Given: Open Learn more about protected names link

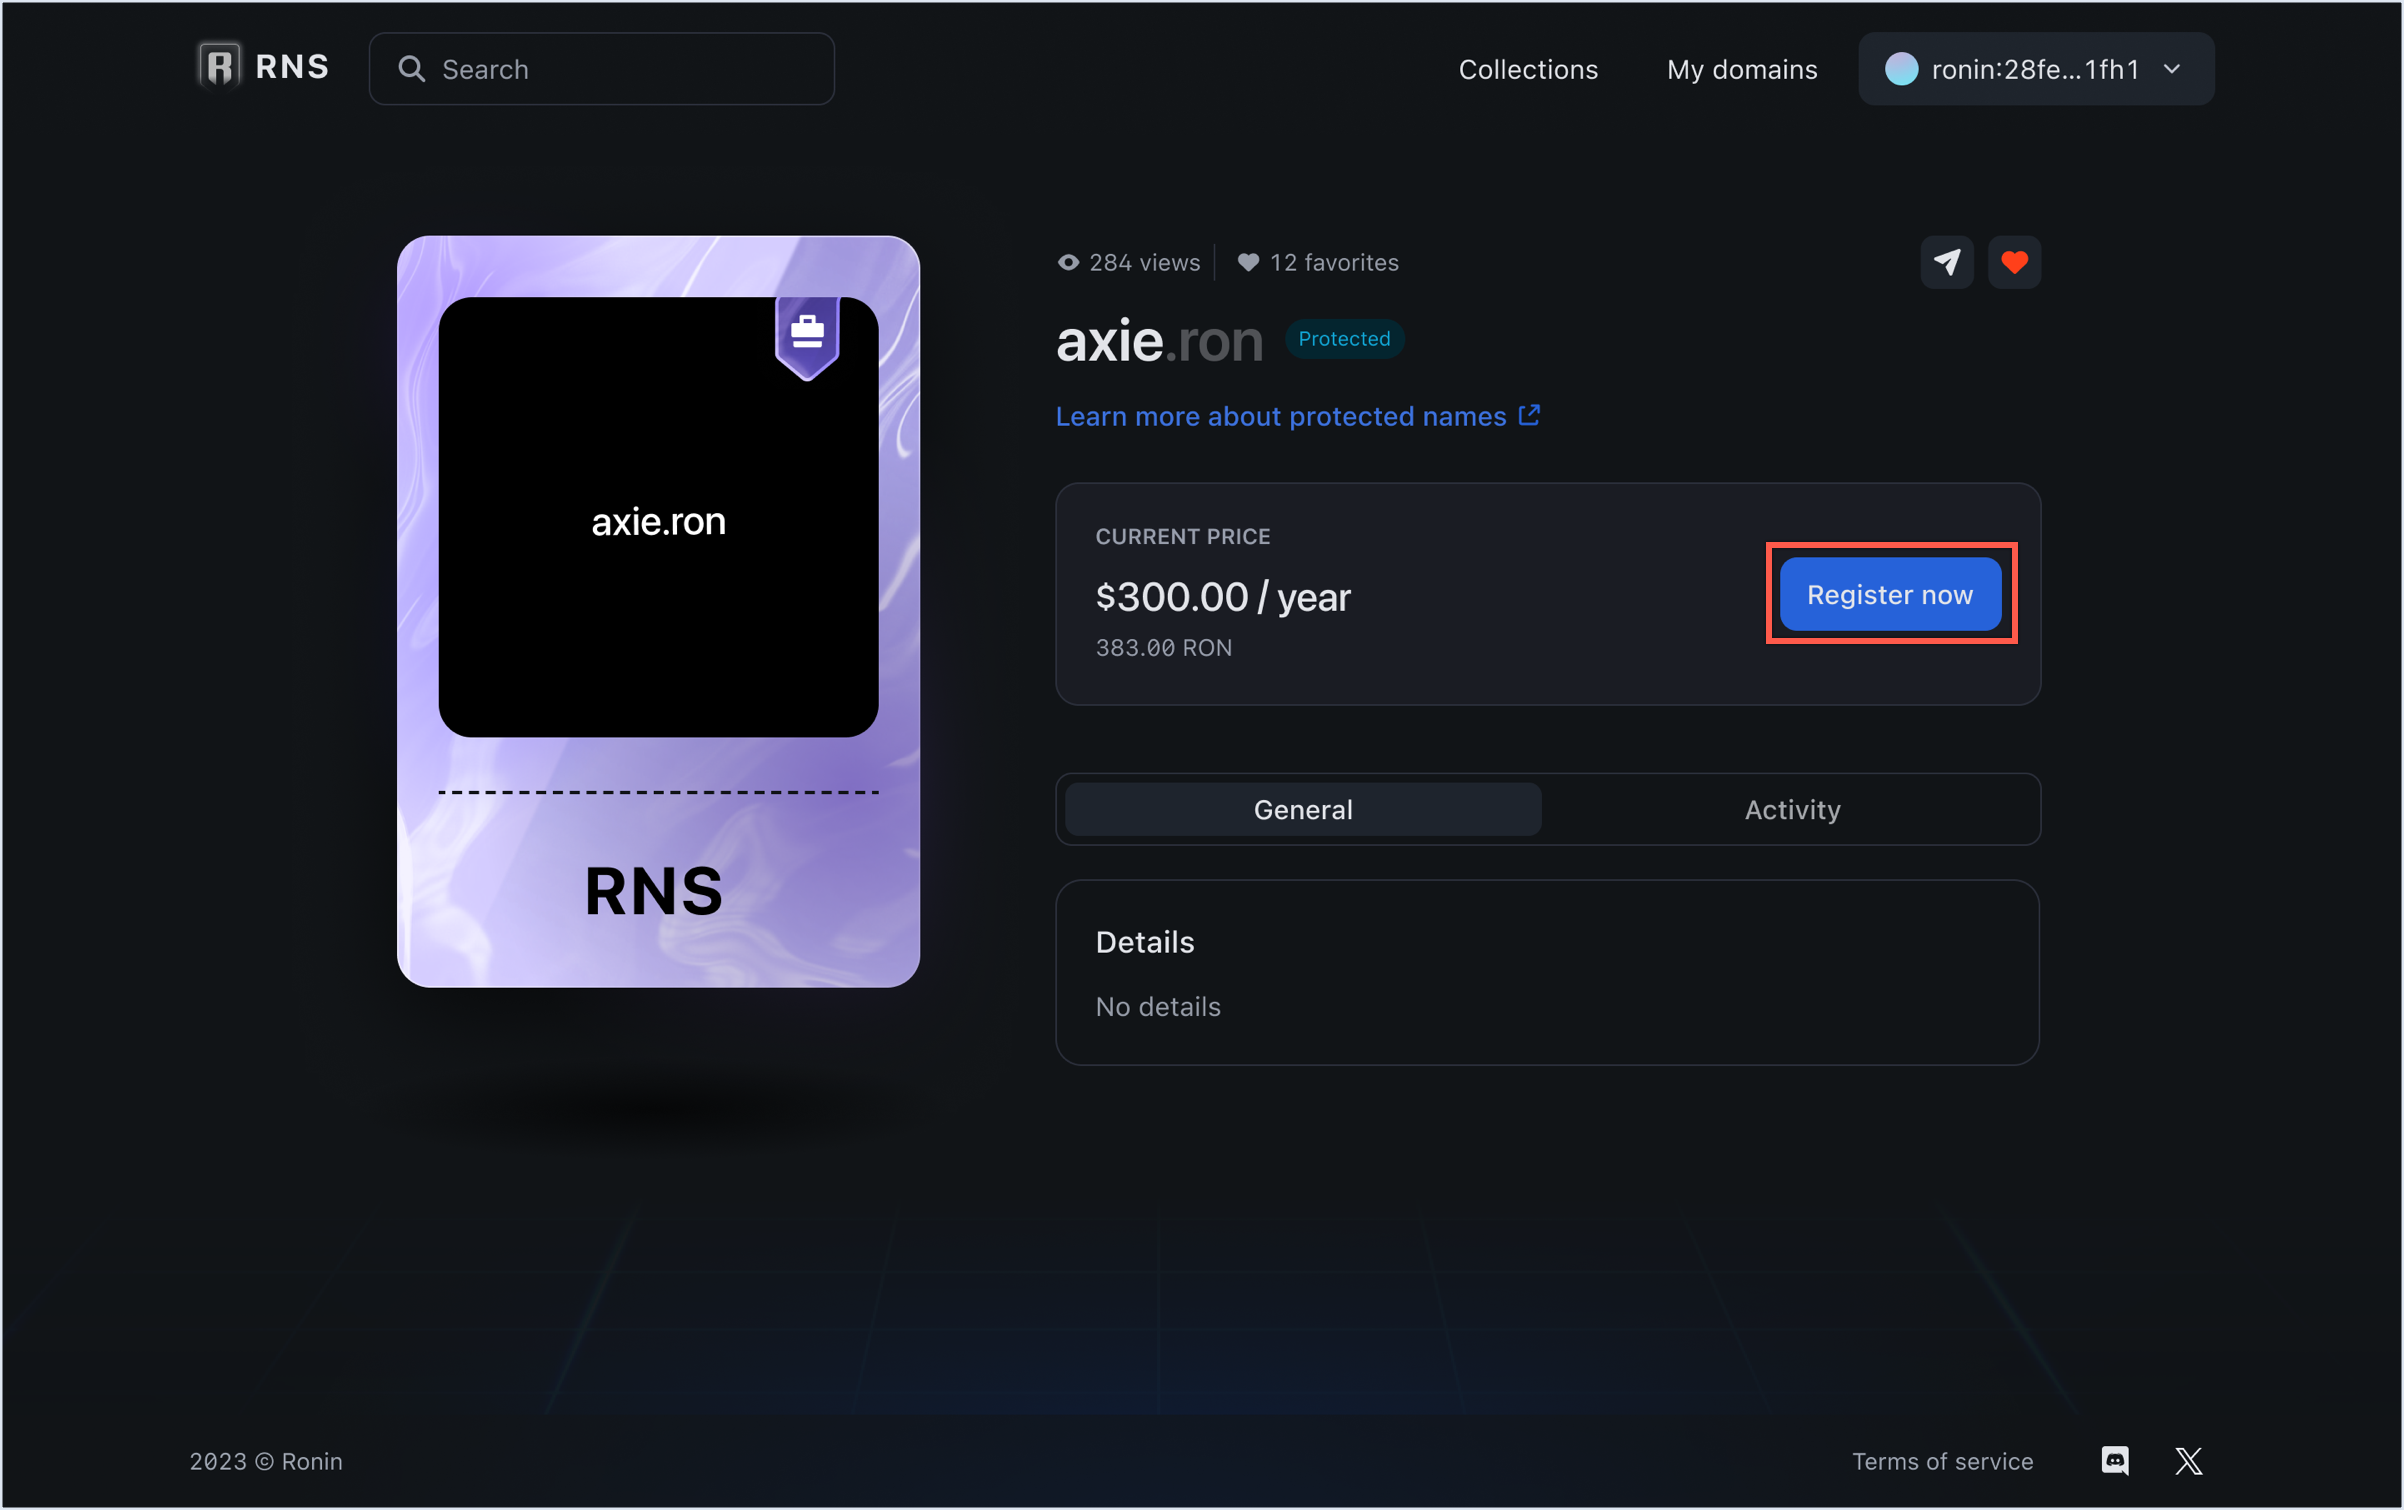Looking at the screenshot, I should [x=1280, y=416].
